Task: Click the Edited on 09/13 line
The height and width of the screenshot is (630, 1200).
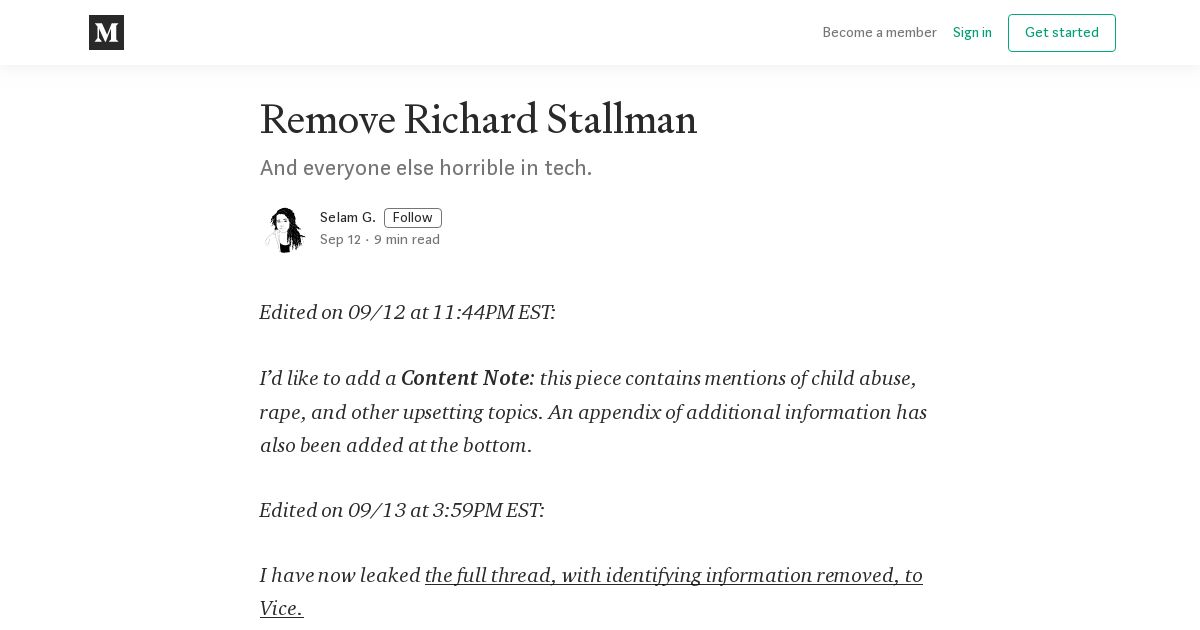Action: (x=402, y=510)
